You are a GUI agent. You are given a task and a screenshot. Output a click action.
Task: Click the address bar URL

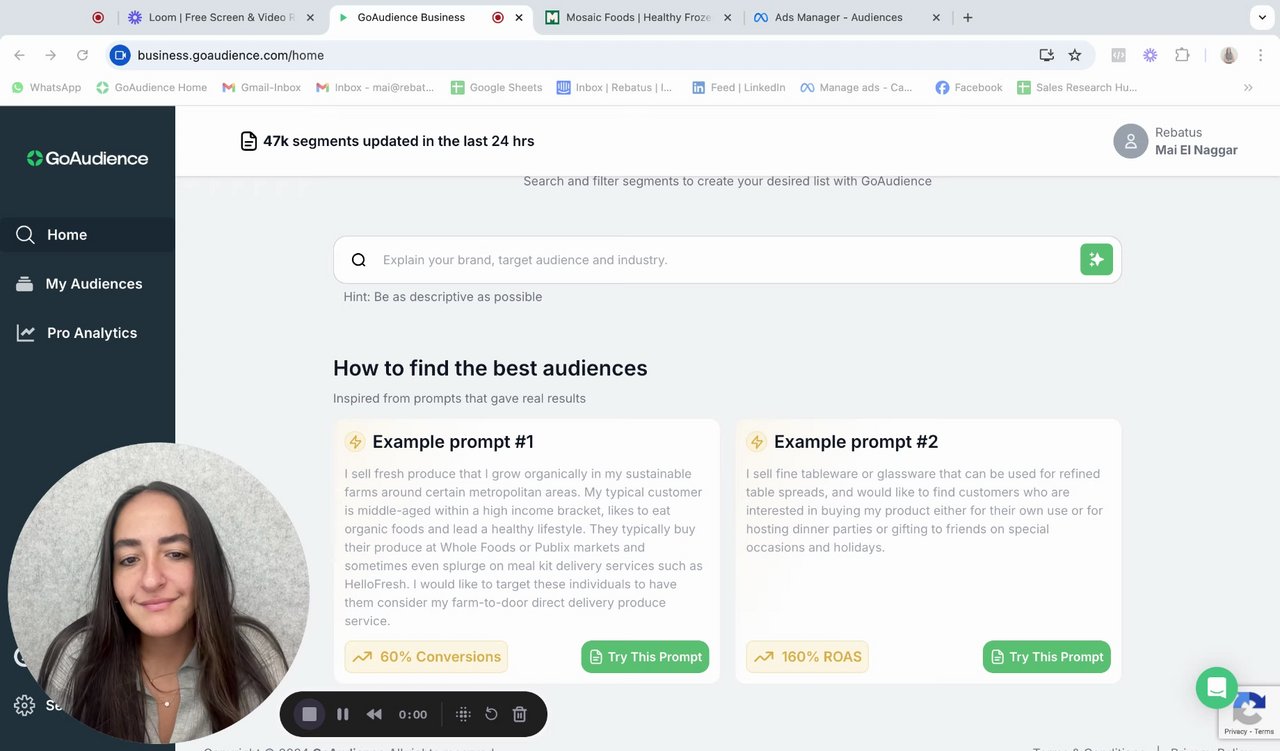click(231, 55)
